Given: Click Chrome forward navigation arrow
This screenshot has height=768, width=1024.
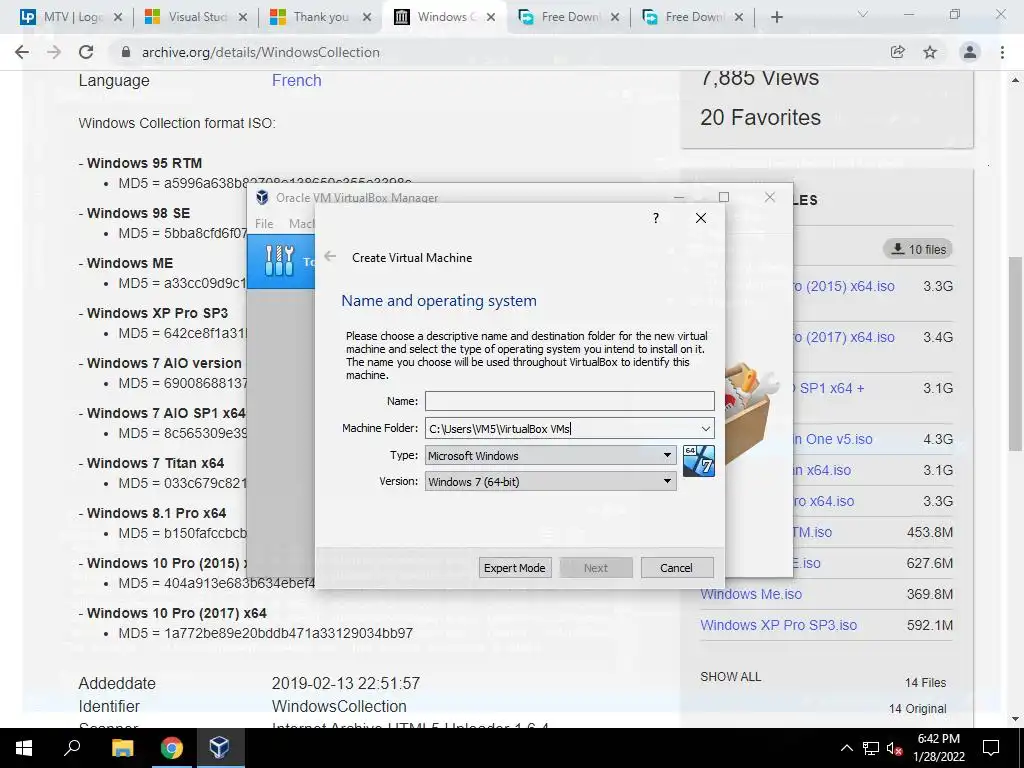Looking at the screenshot, I should (x=54, y=52).
